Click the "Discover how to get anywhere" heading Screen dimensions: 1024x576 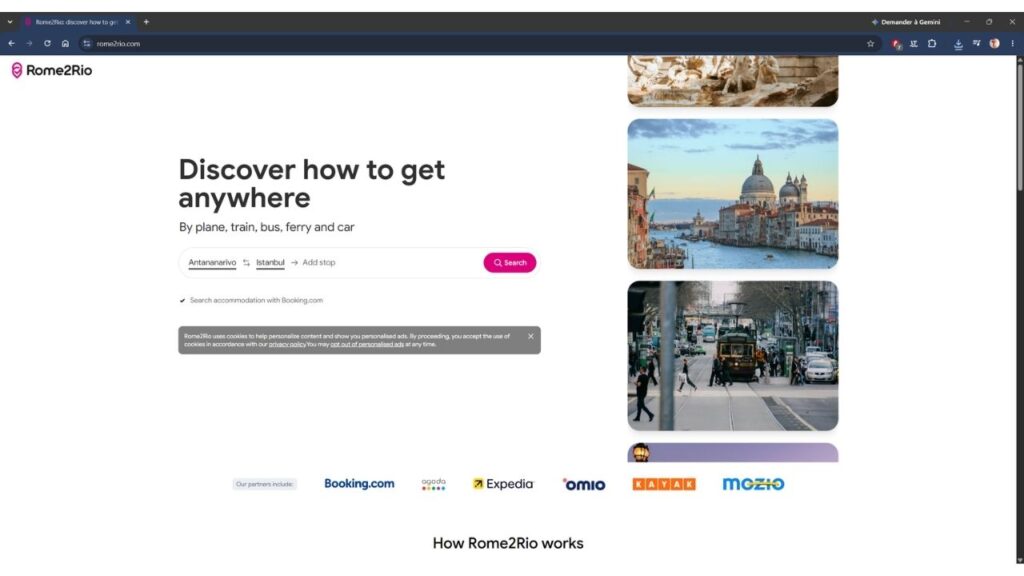pos(312,184)
